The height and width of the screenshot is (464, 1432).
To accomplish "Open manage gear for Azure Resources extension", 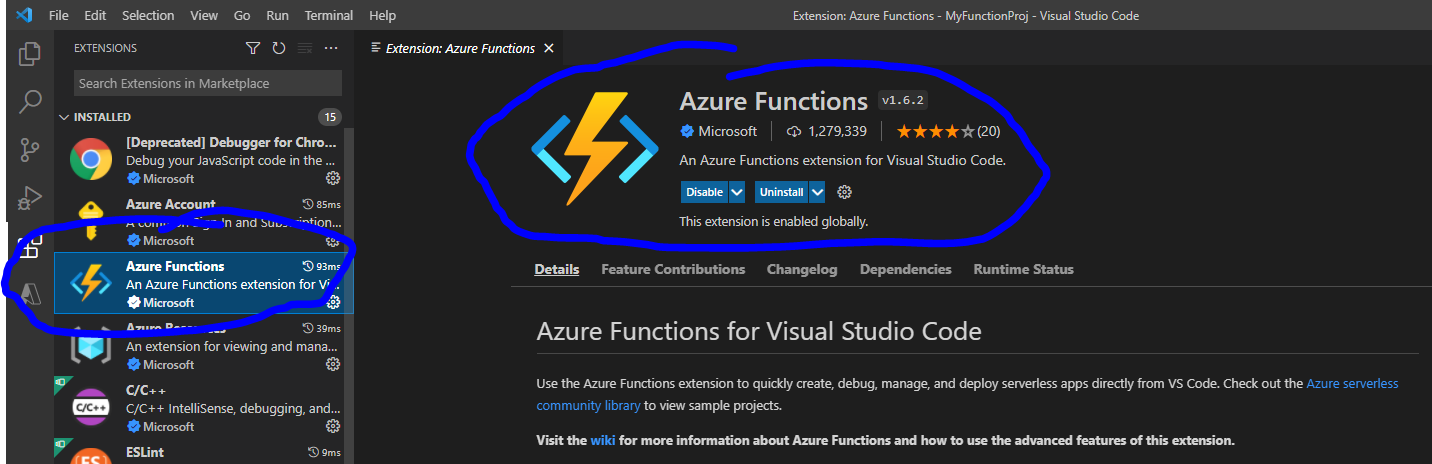I will [x=333, y=364].
